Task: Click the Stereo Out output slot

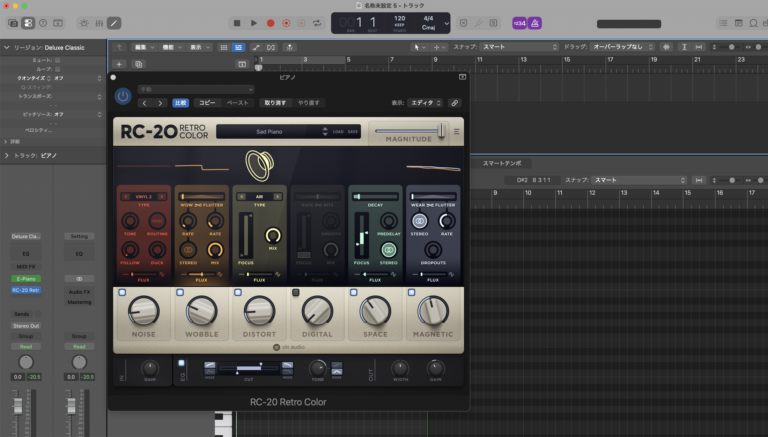Action: [26, 326]
